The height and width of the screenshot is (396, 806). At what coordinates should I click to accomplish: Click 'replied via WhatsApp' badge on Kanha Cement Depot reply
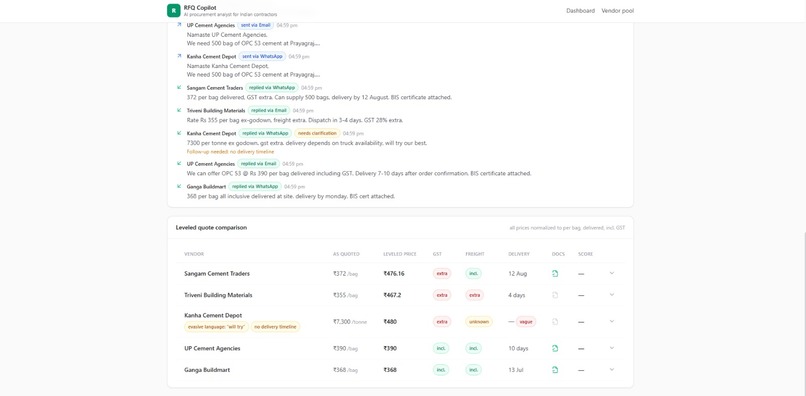point(265,133)
